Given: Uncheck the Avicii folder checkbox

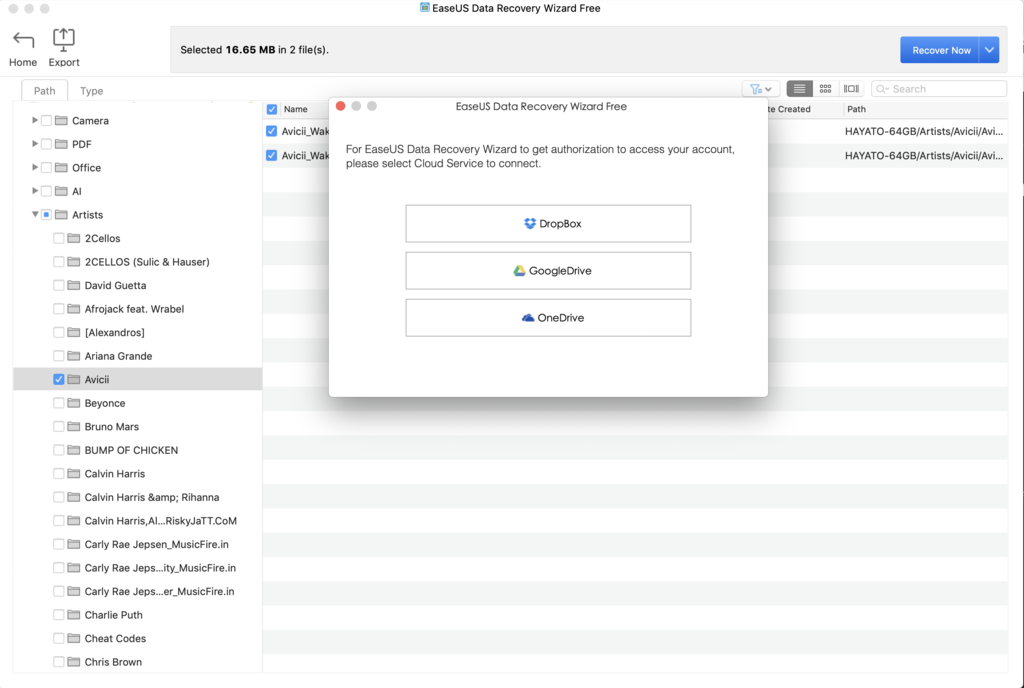Looking at the screenshot, I should 57,379.
